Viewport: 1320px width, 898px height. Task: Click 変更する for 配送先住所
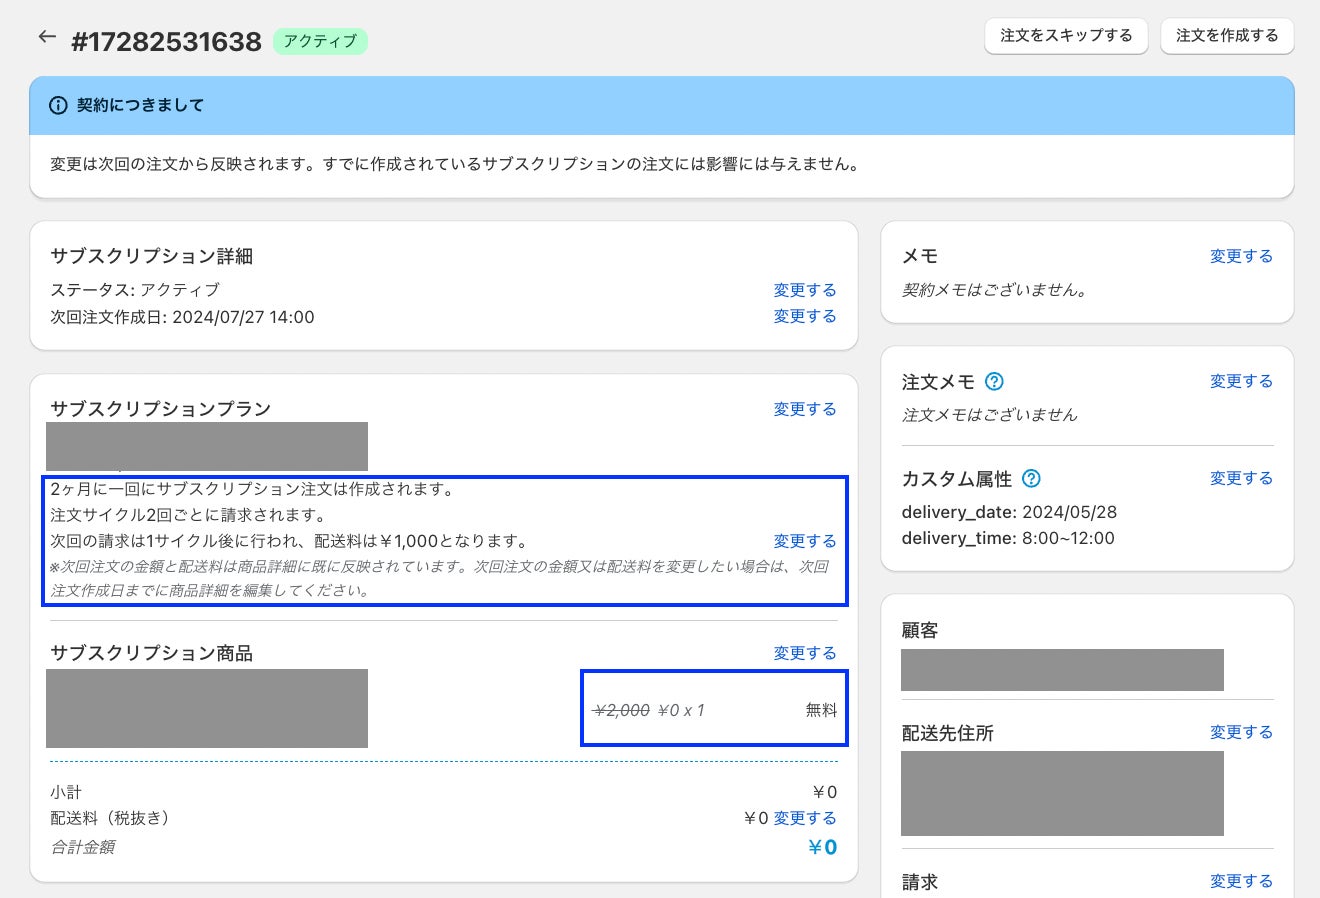[x=1241, y=732]
